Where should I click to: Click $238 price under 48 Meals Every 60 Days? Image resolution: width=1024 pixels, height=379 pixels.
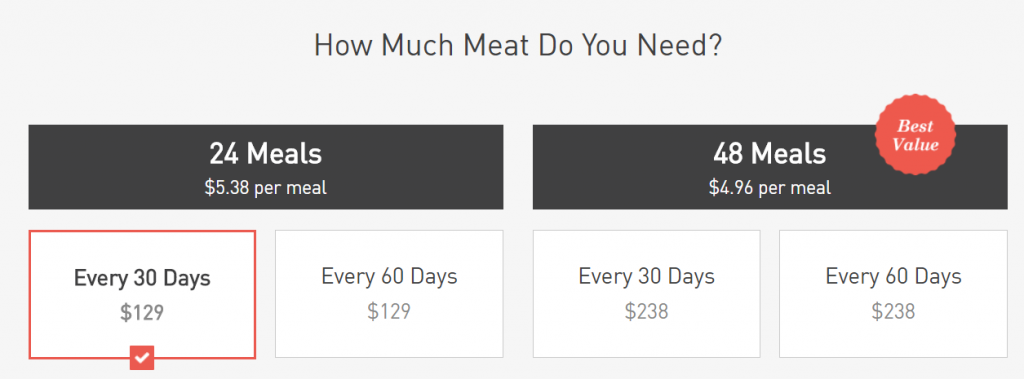click(893, 311)
